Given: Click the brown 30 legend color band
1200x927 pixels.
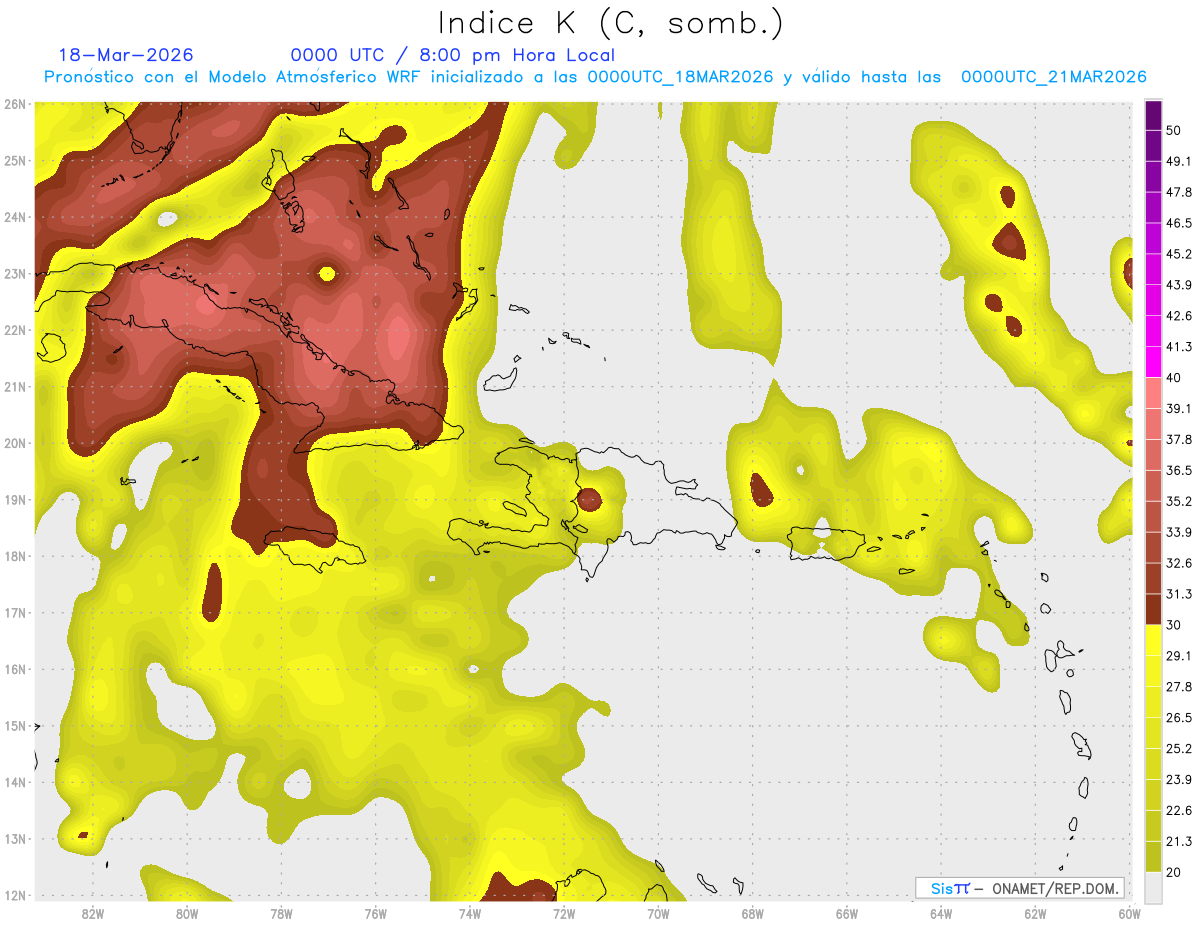Looking at the screenshot, I should click(x=1154, y=609).
